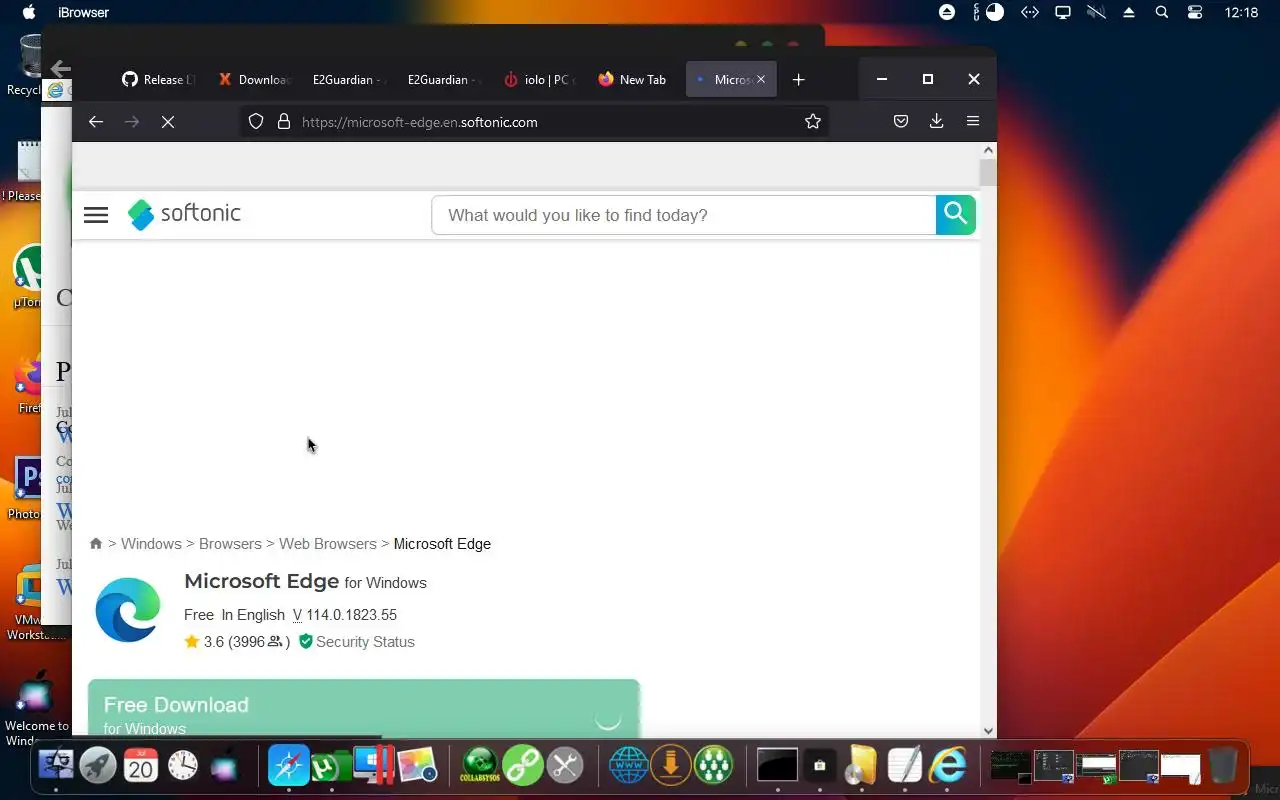Click the 'Free Download for Windows' button
This screenshot has height=800, width=1280.
tap(364, 710)
